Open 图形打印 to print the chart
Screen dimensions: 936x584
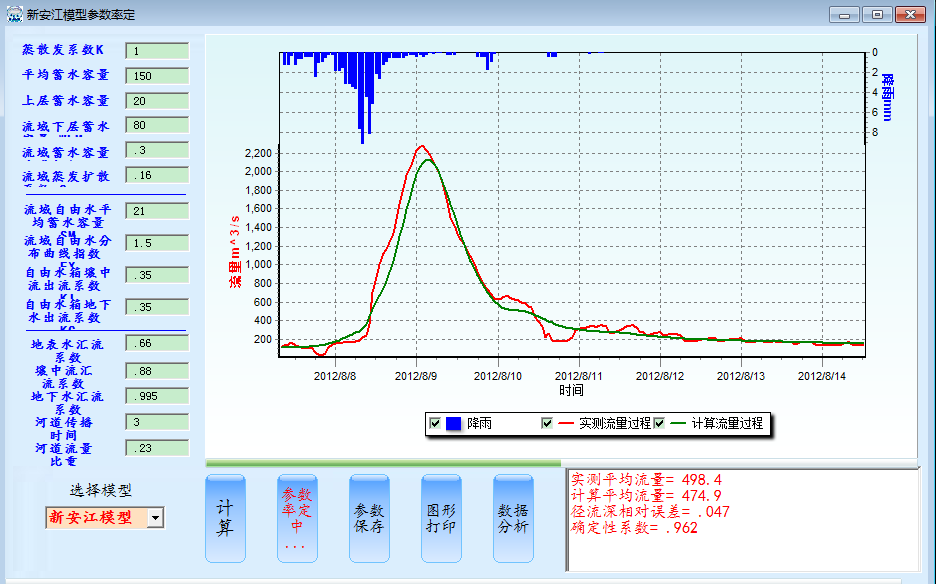(441, 517)
